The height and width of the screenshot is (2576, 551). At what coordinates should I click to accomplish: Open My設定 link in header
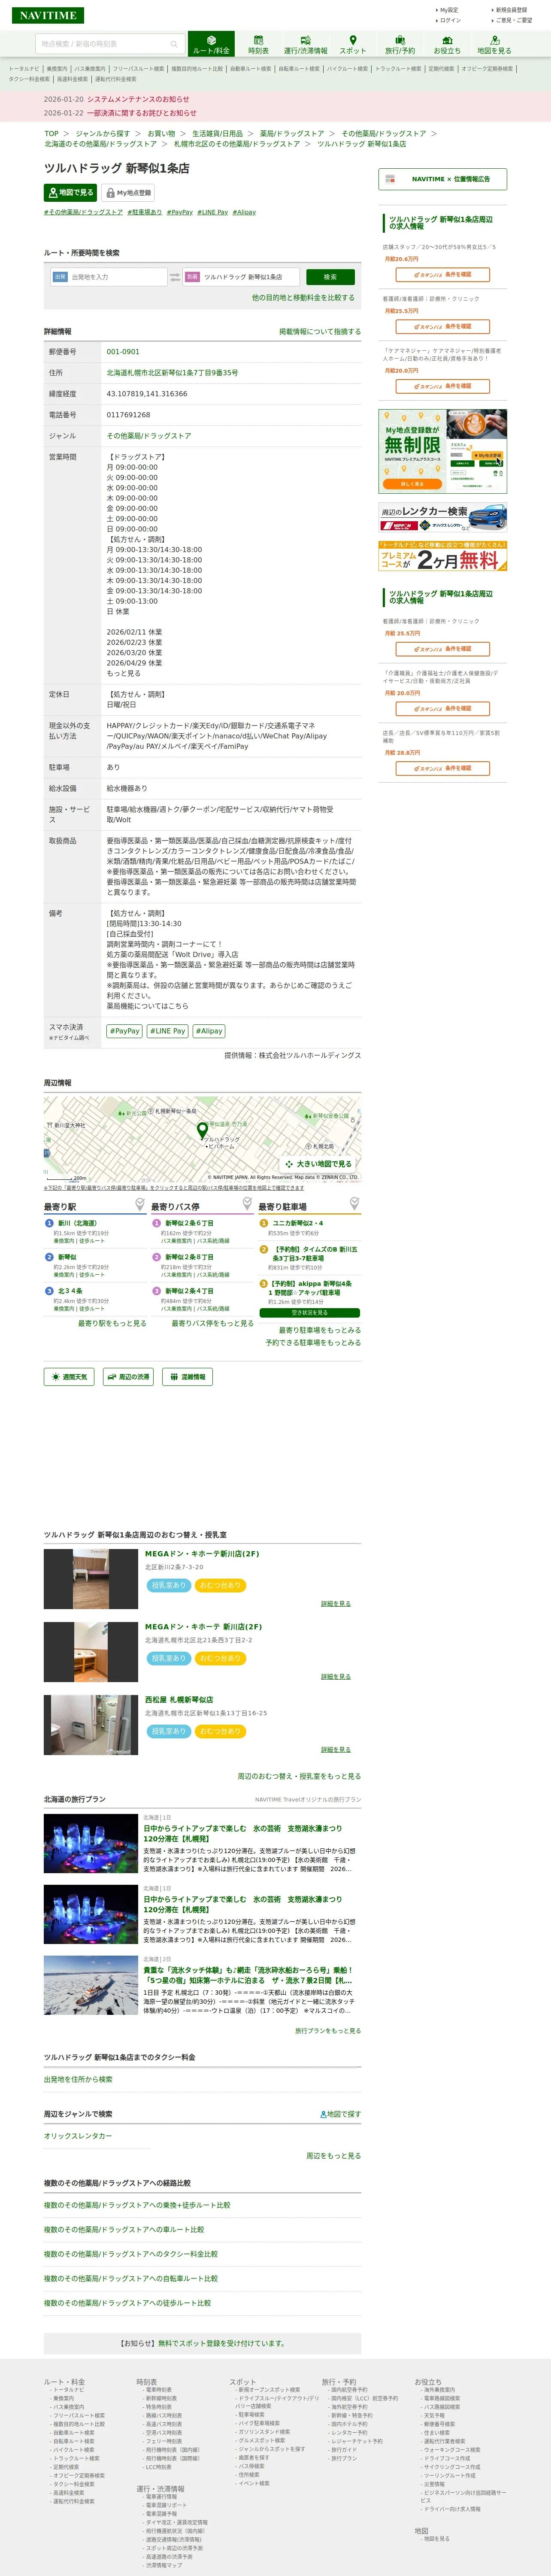[448, 10]
